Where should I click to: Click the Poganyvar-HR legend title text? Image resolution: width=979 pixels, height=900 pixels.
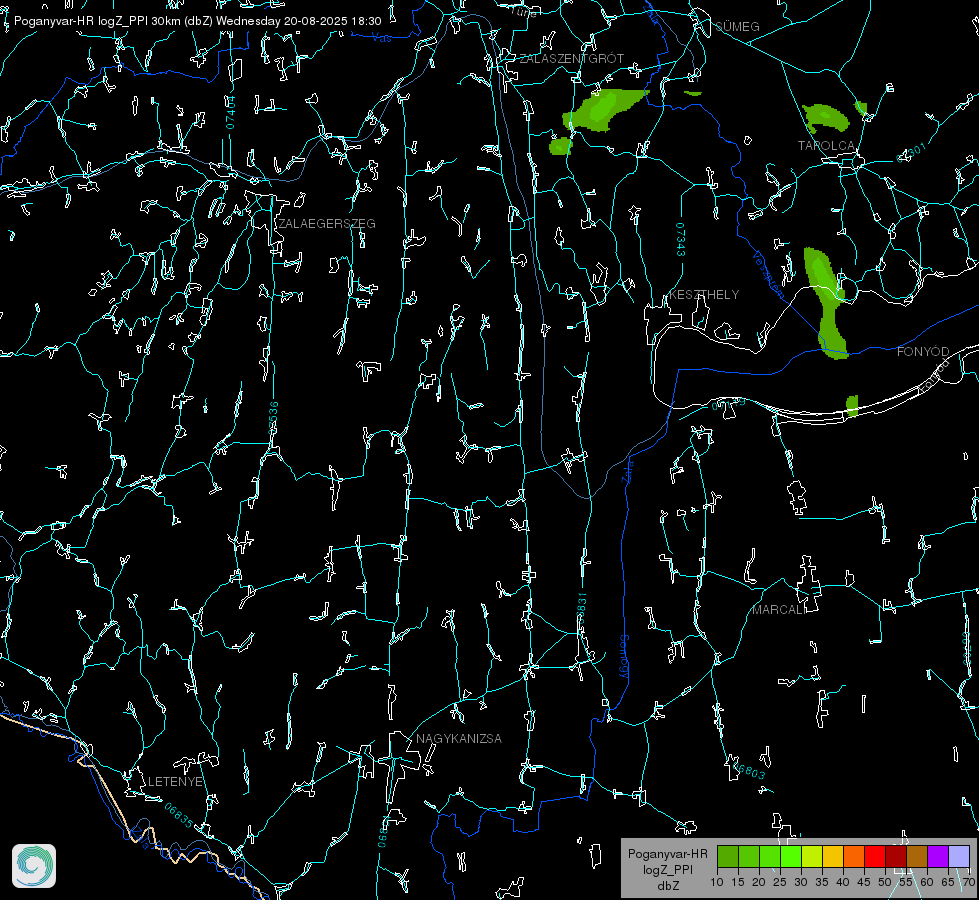(x=667, y=853)
